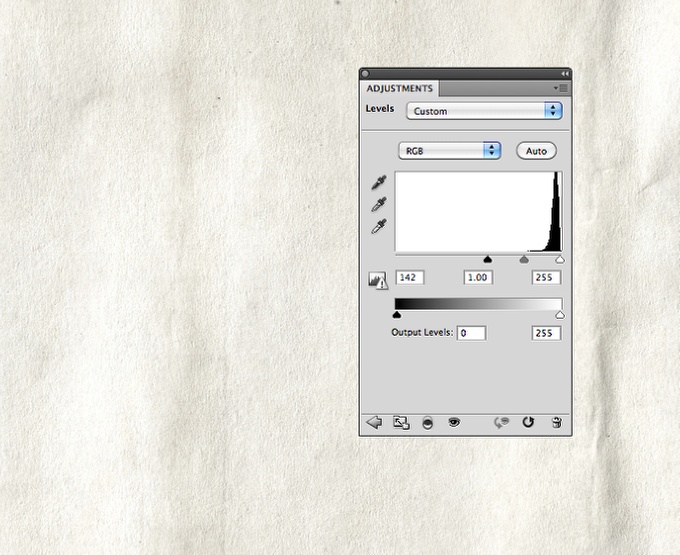Select the gray point eyedropper
Viewport: 680px width, 555px height.
point(378,204)
